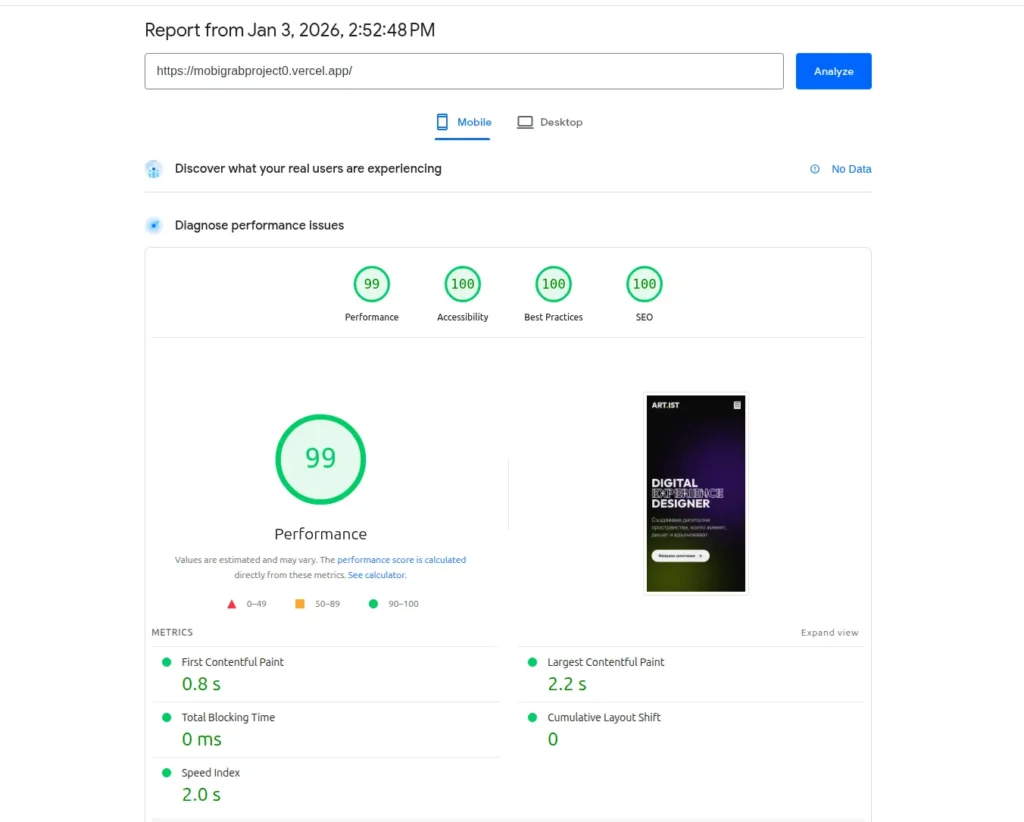Open the performance score is calculated link

(404, 559)
